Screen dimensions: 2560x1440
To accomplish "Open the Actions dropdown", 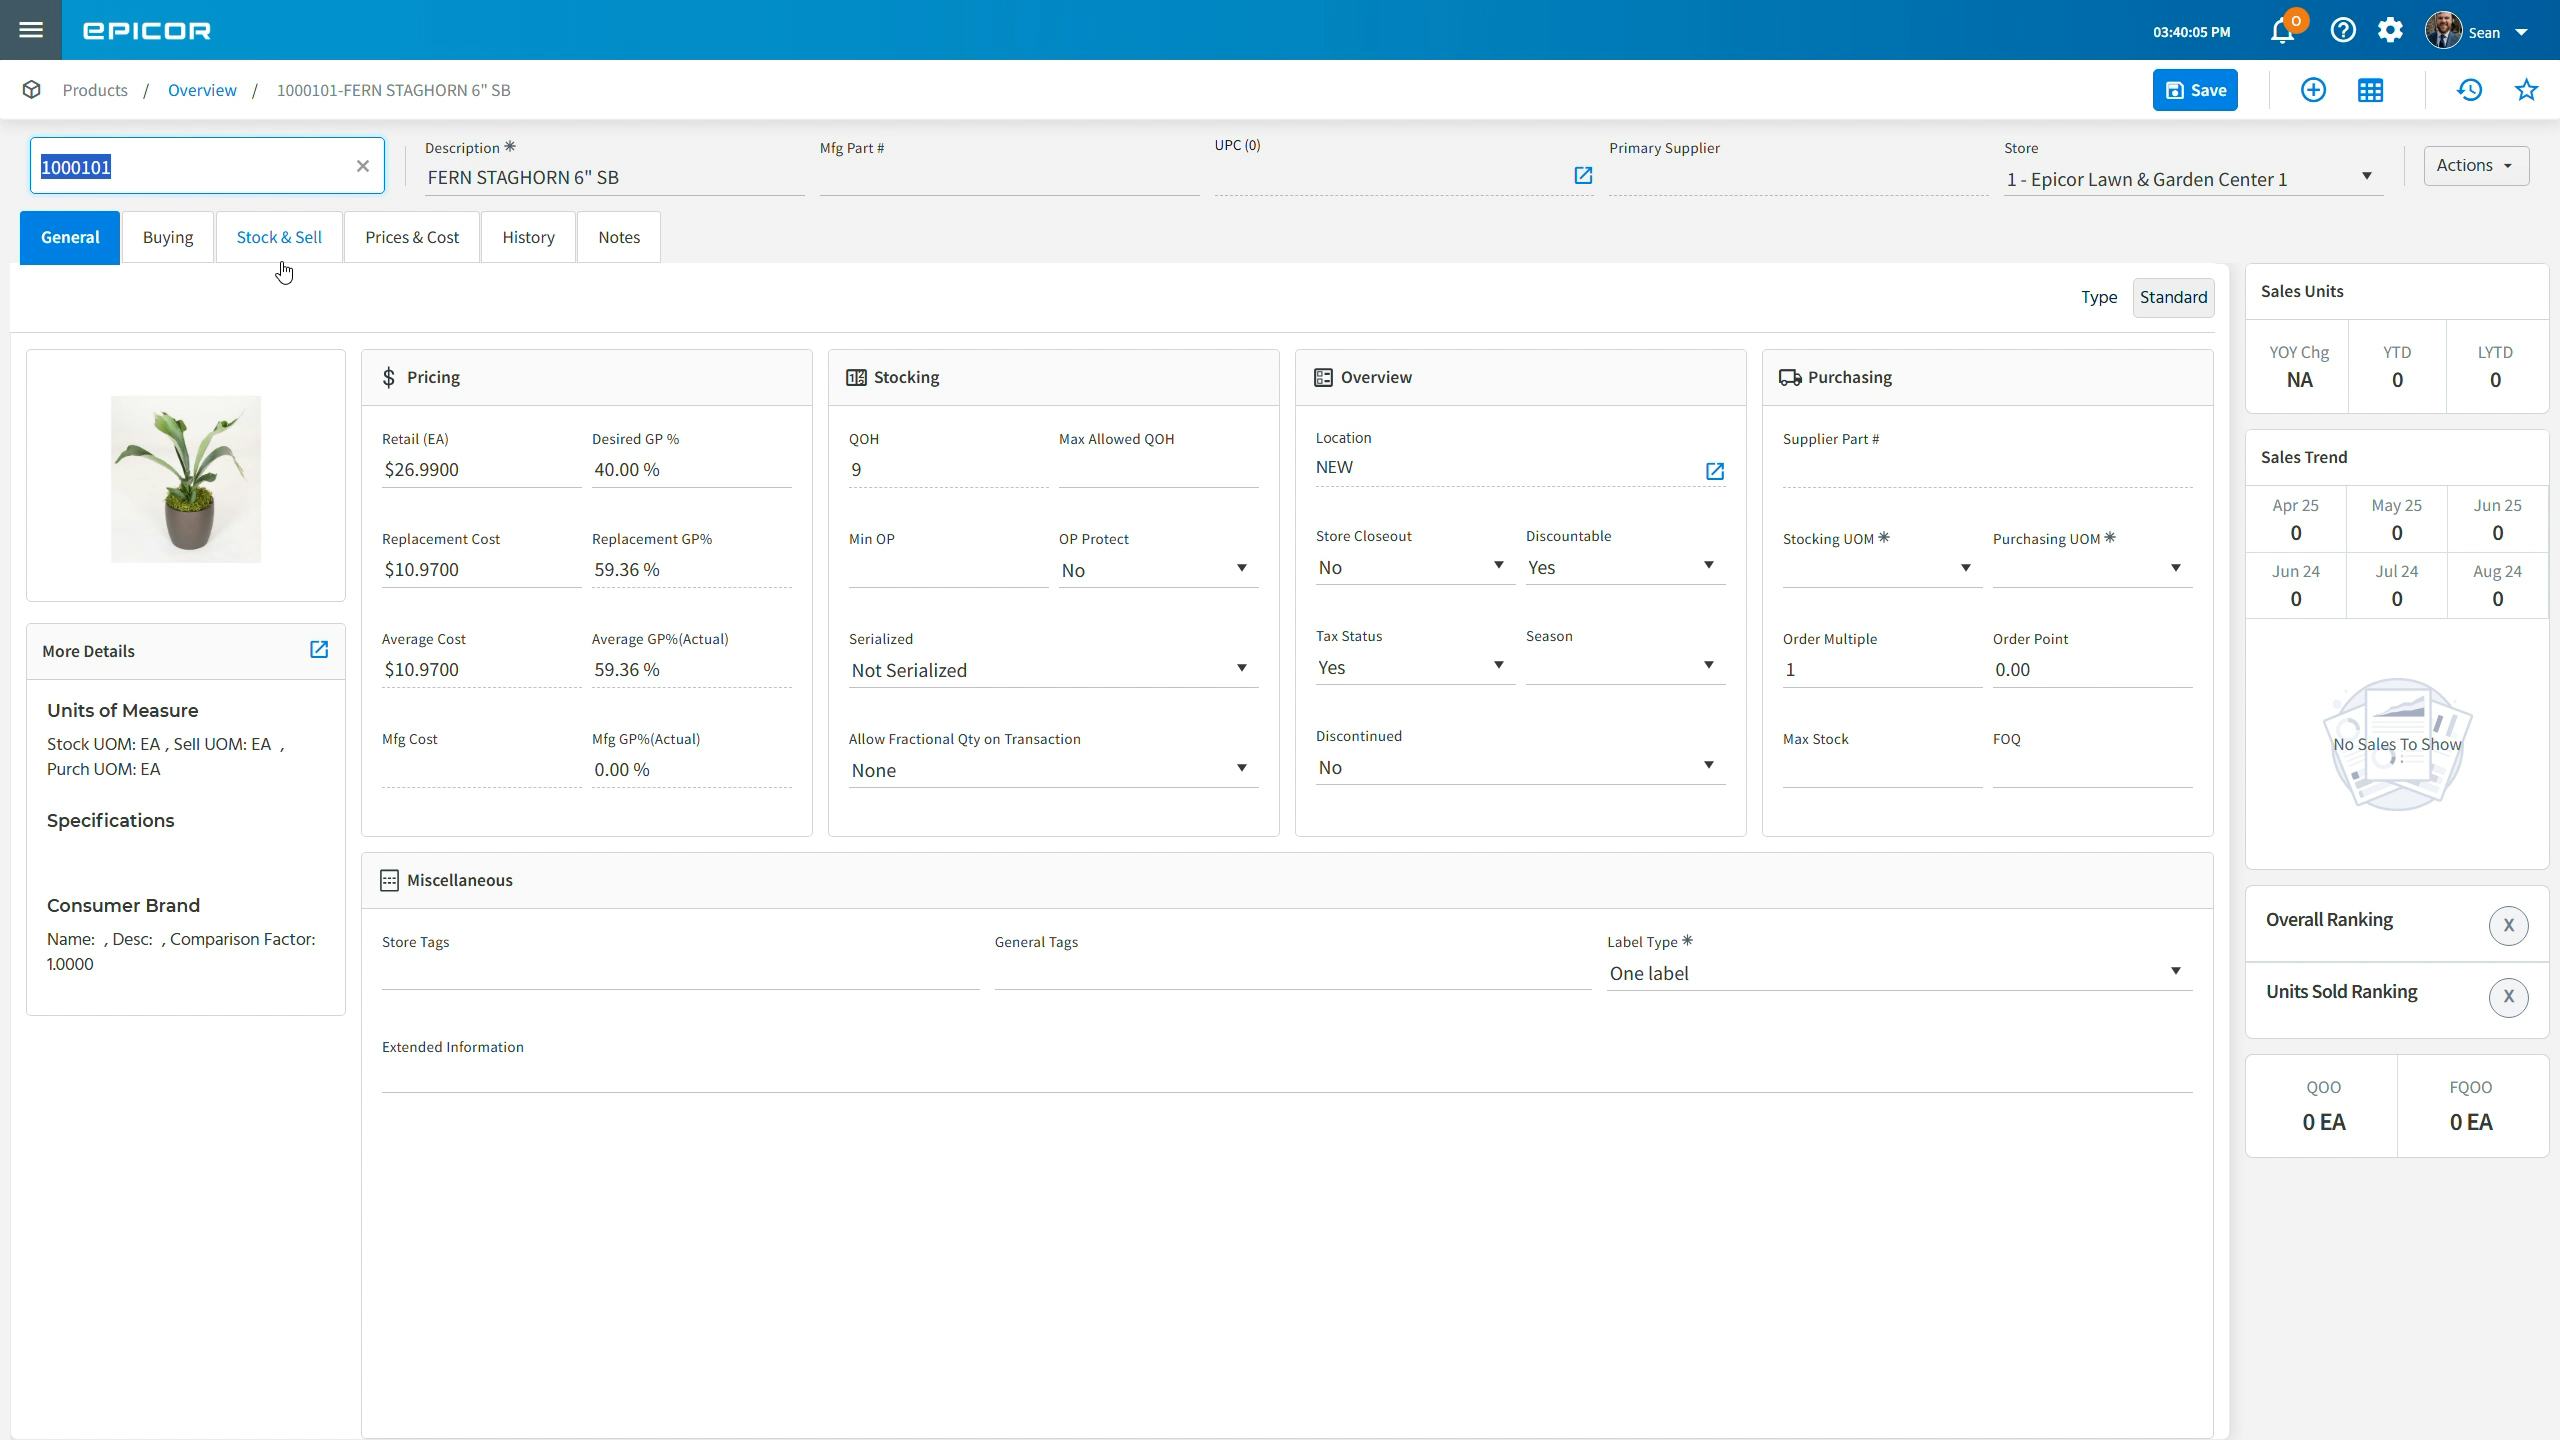I will pyautogui.click(x=2475, y=165).
